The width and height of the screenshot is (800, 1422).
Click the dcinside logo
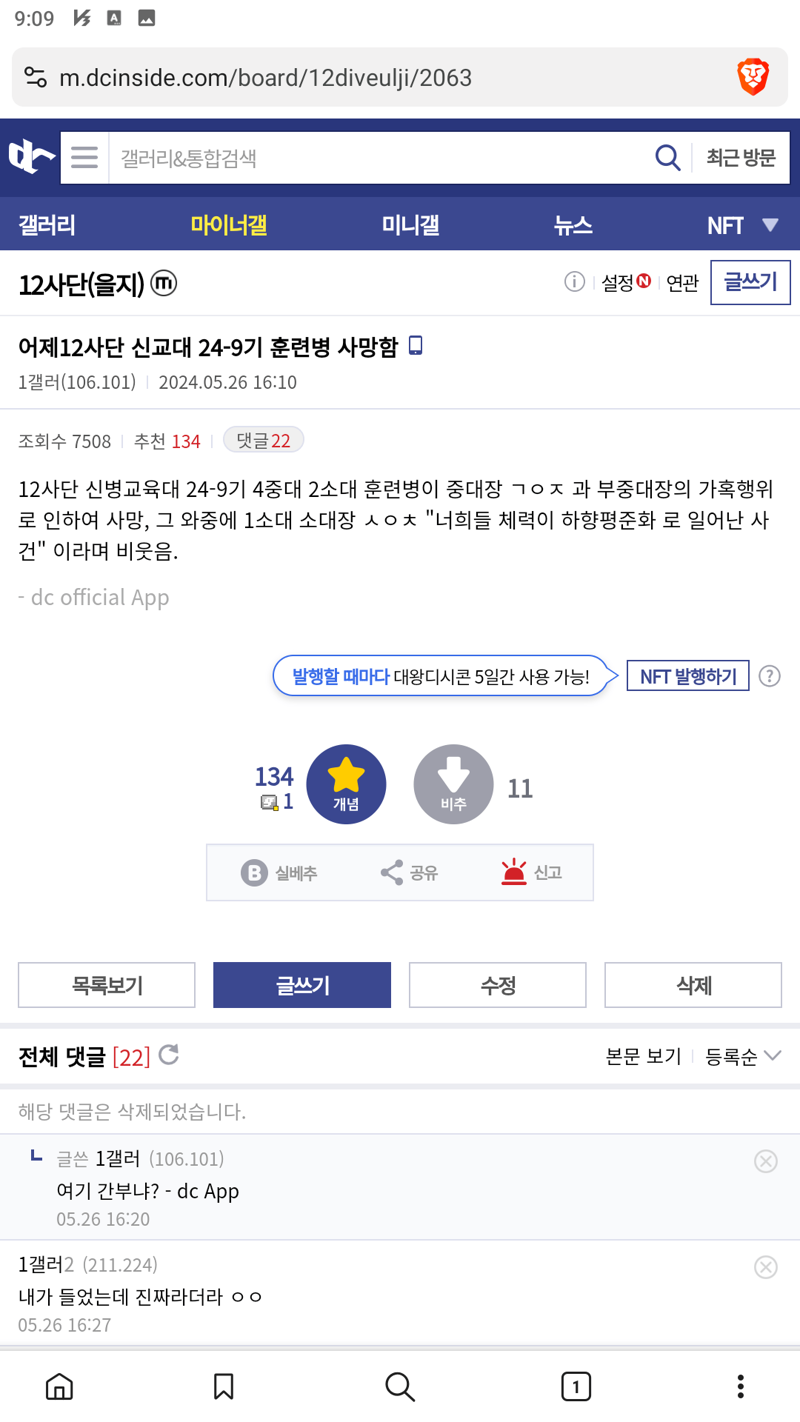[31, 157]
